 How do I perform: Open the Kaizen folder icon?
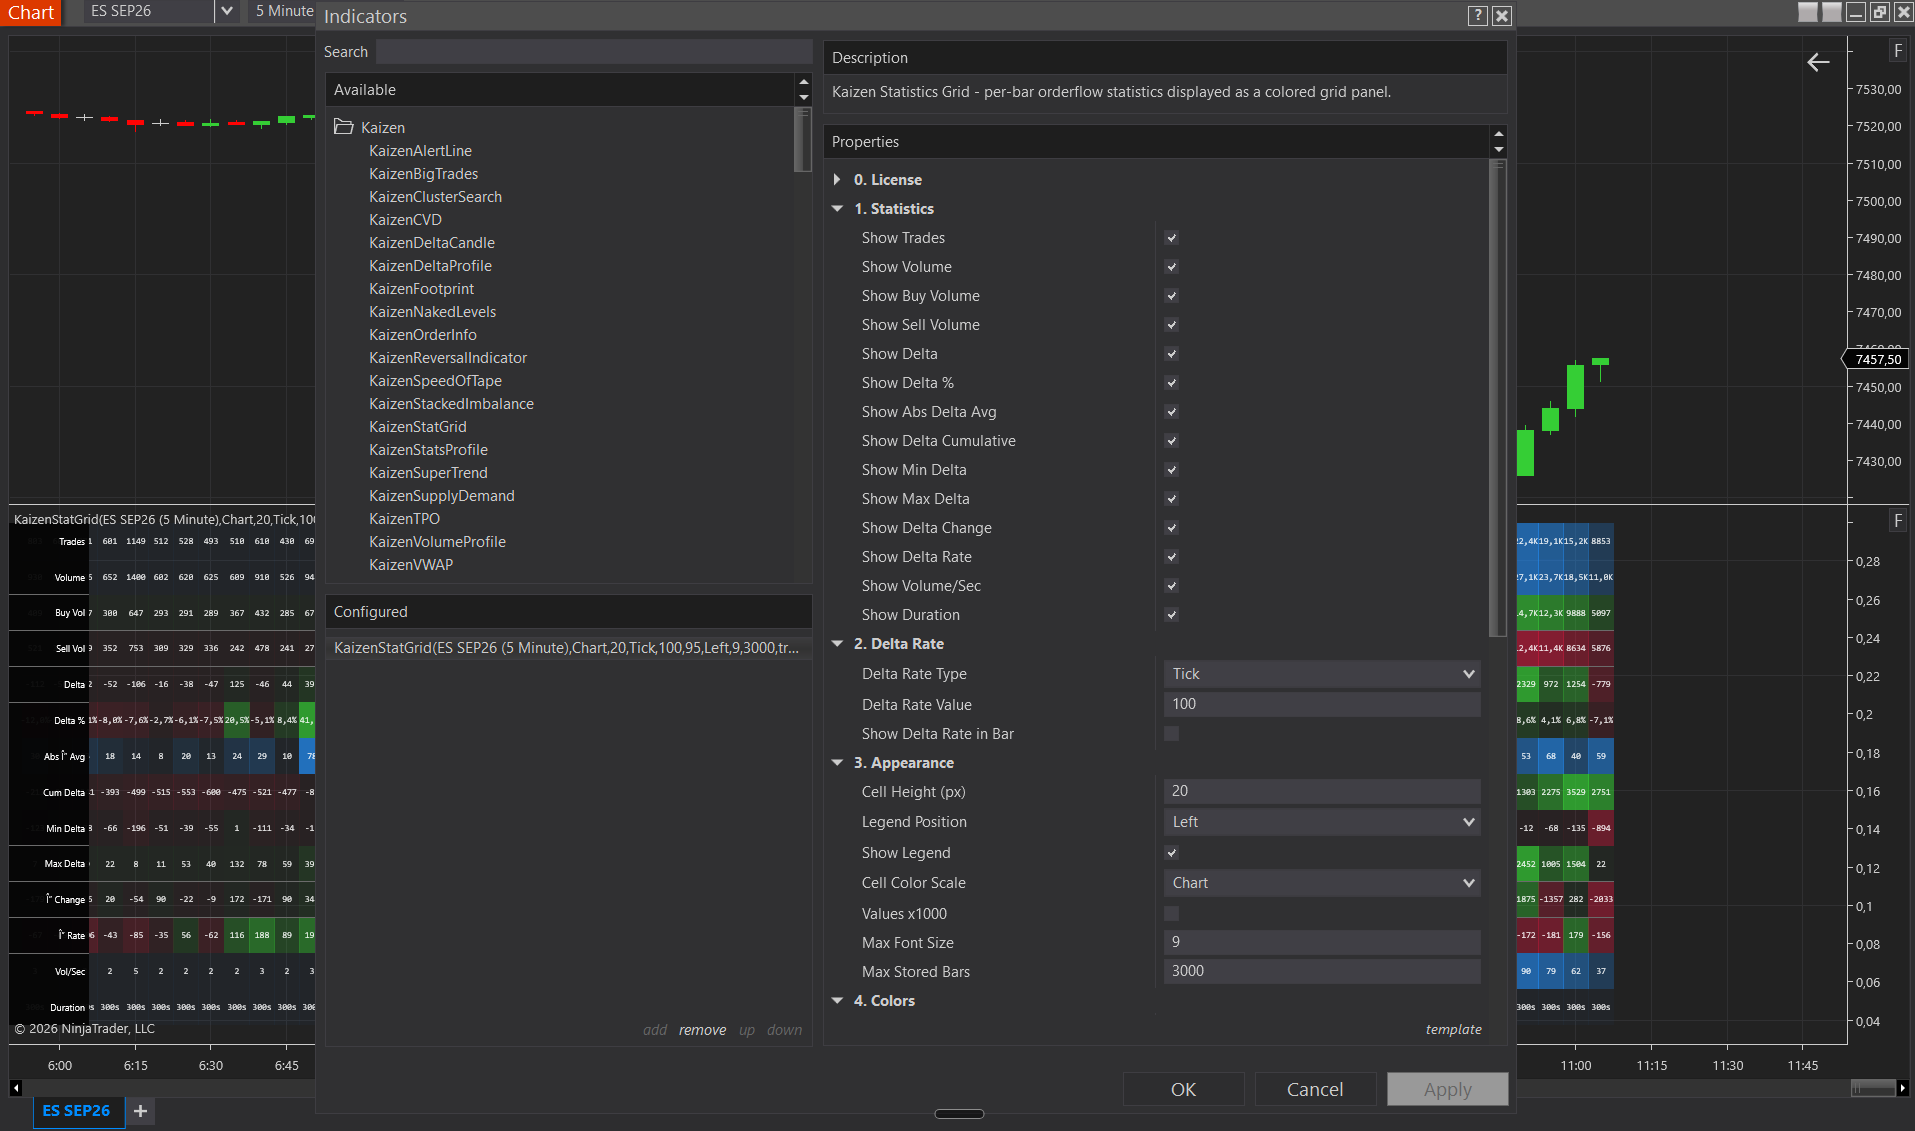pyautogui.click(x=343, y=127)
